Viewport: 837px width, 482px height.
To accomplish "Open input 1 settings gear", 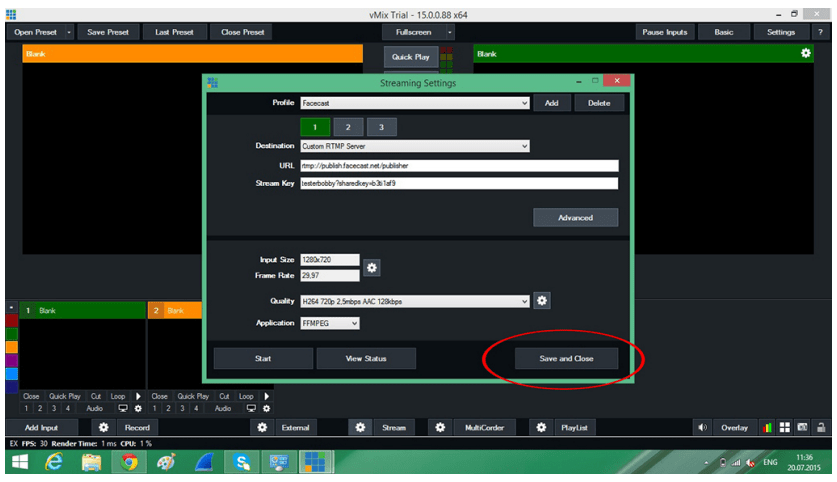I will [x=138, y=408].
